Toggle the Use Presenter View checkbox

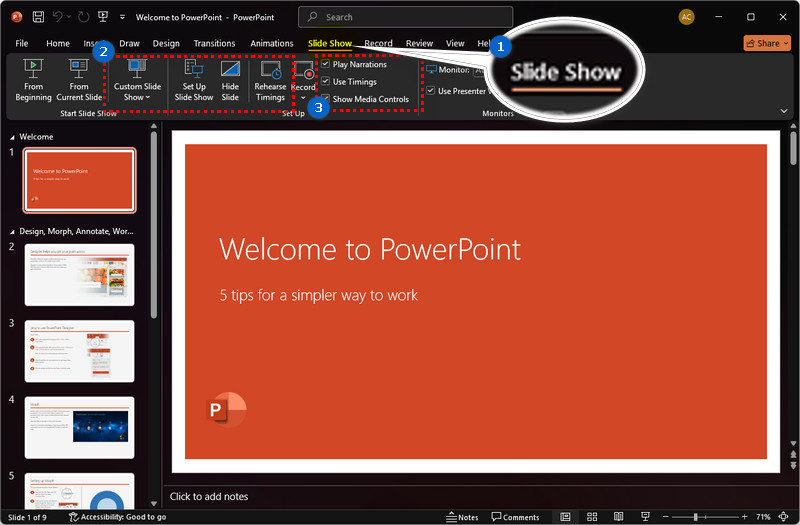(x=431, y=91)
